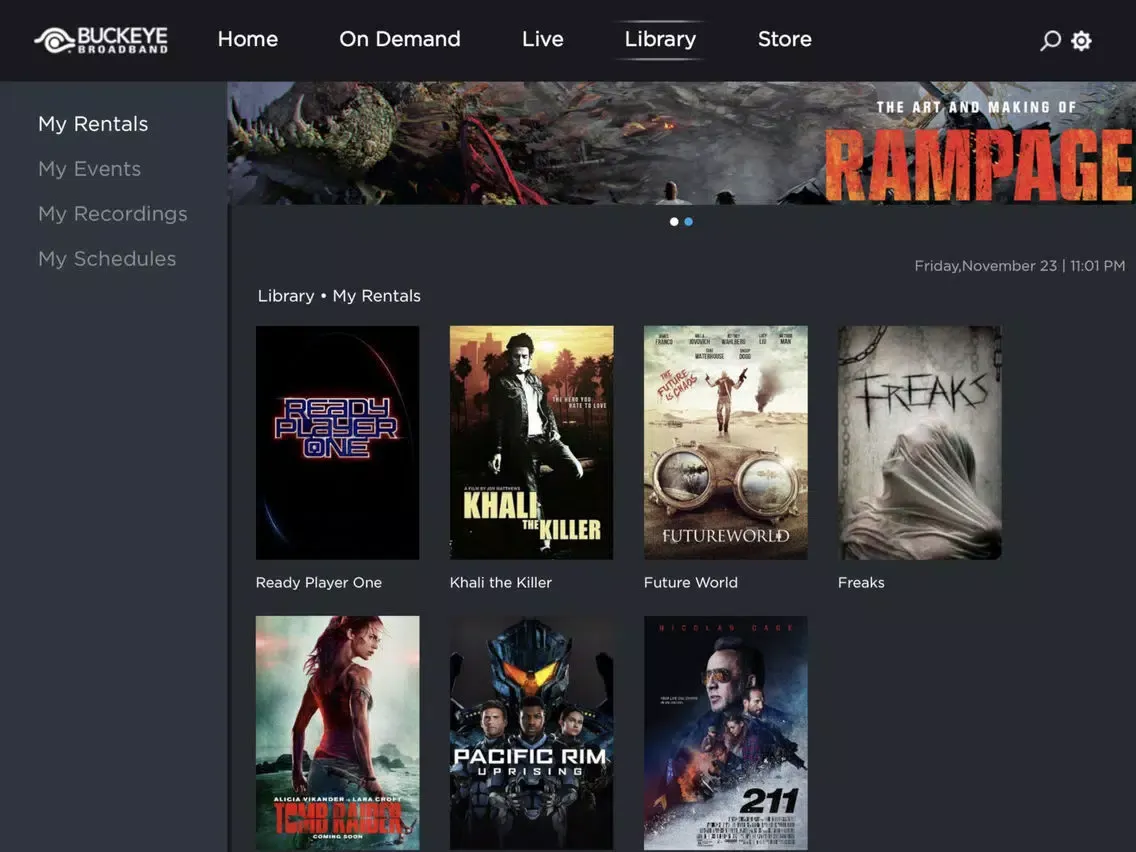Click the Freaks title text
The width and height of the screenshot is (1136, 852).
tap(861, 582)
